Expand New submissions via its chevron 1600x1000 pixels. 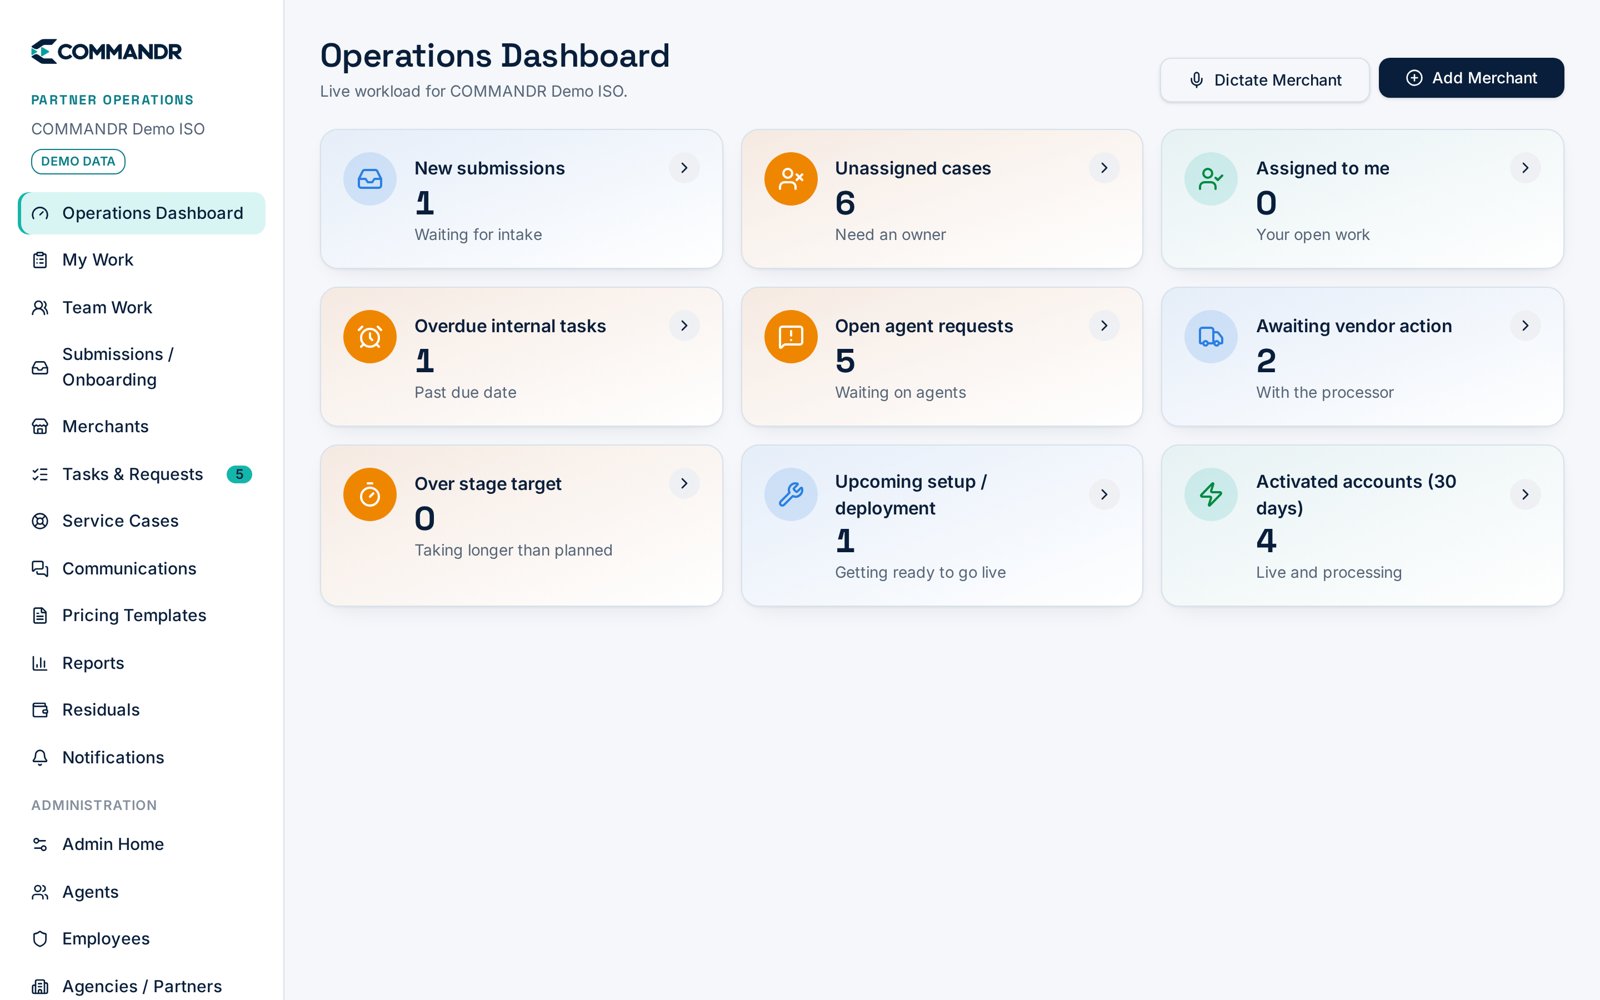684,168
